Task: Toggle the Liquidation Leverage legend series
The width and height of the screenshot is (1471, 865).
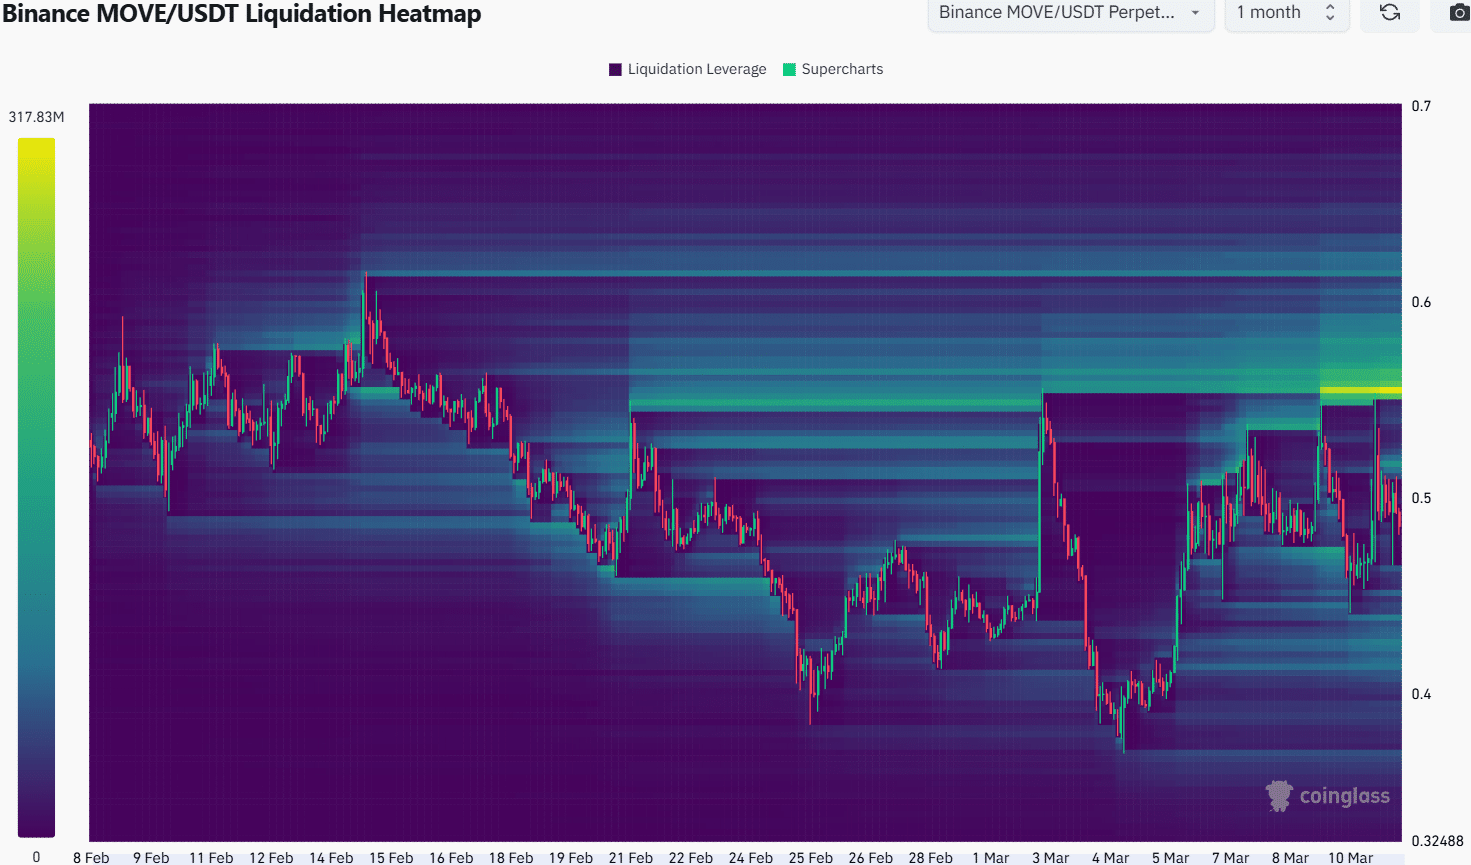Action: point(688,69)
